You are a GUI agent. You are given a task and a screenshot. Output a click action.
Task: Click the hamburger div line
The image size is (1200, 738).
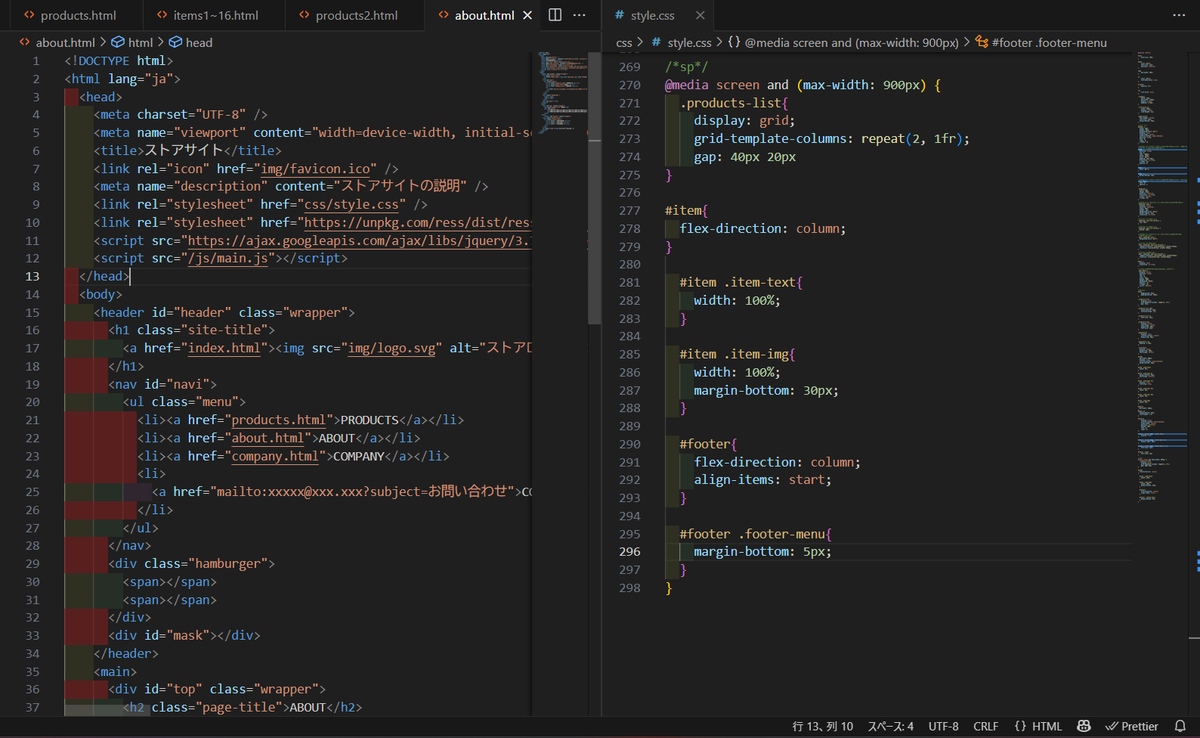192,564
